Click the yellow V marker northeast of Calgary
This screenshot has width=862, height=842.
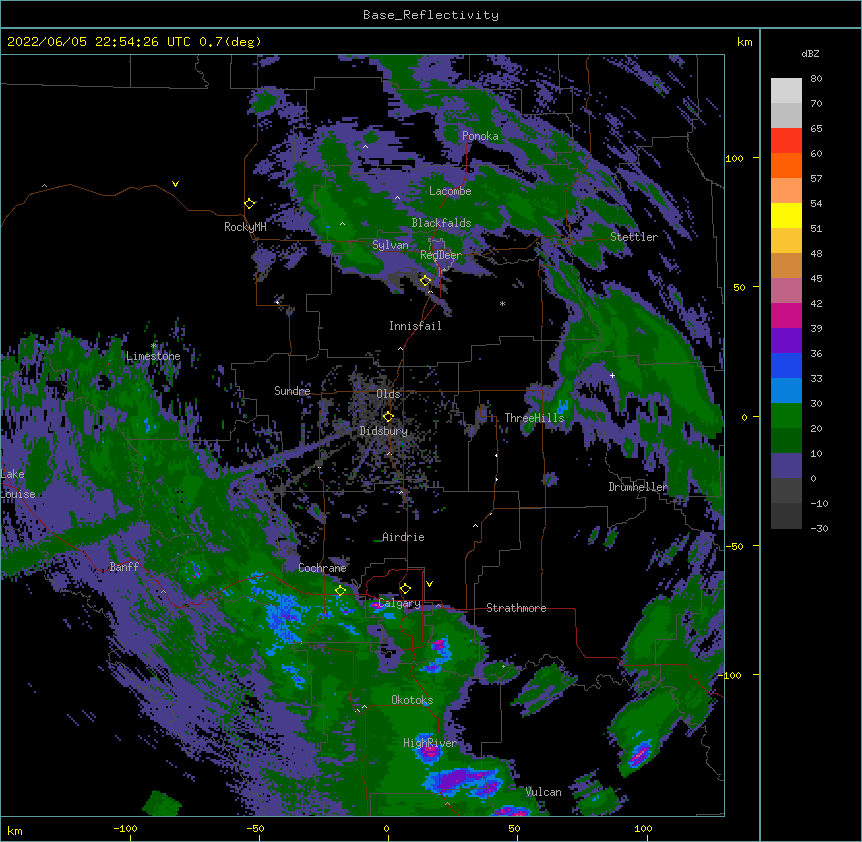(x=429, y=584)
